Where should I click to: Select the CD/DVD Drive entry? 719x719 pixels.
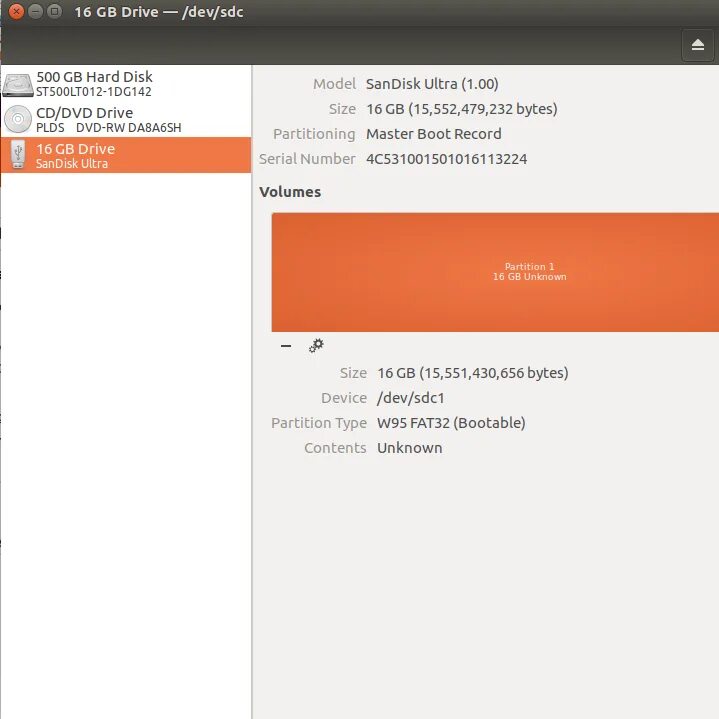126,119
